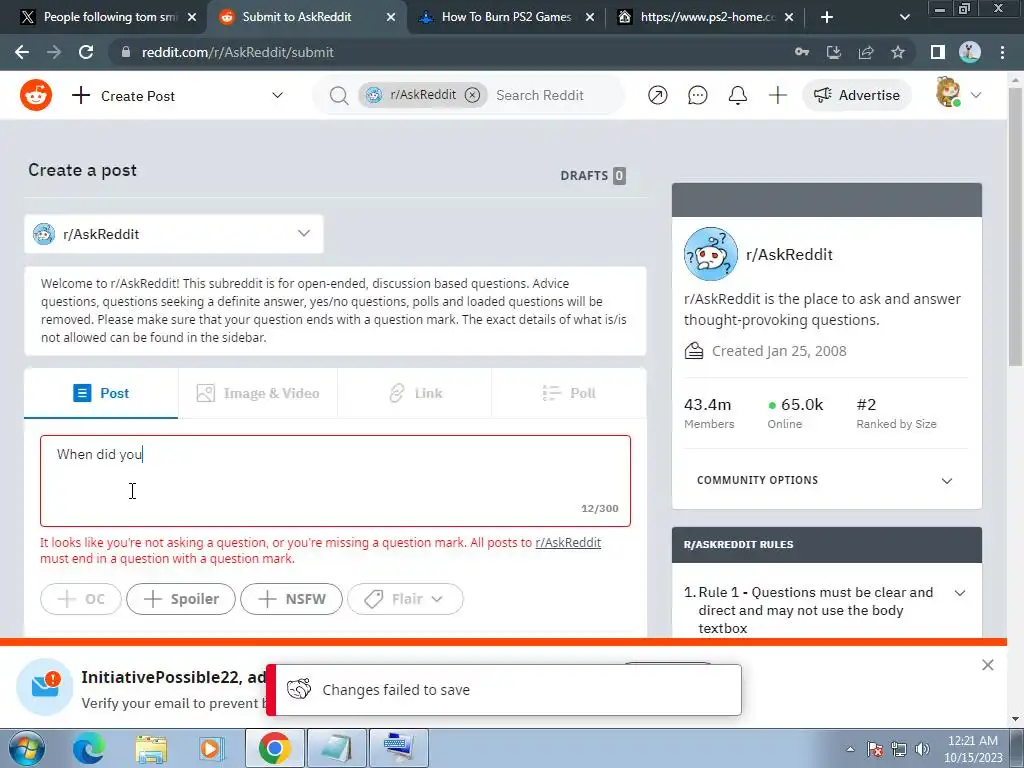This screenshot has width=1024, height=768.
Task: Open the Drafts list
Action: (592, 176)
